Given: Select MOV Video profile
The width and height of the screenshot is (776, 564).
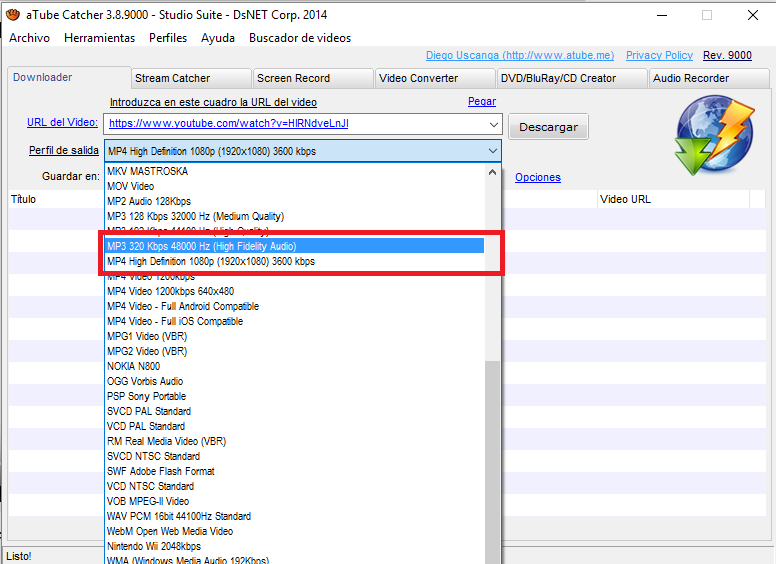Looking at the screenshot, I should click(x=295, y=187).
